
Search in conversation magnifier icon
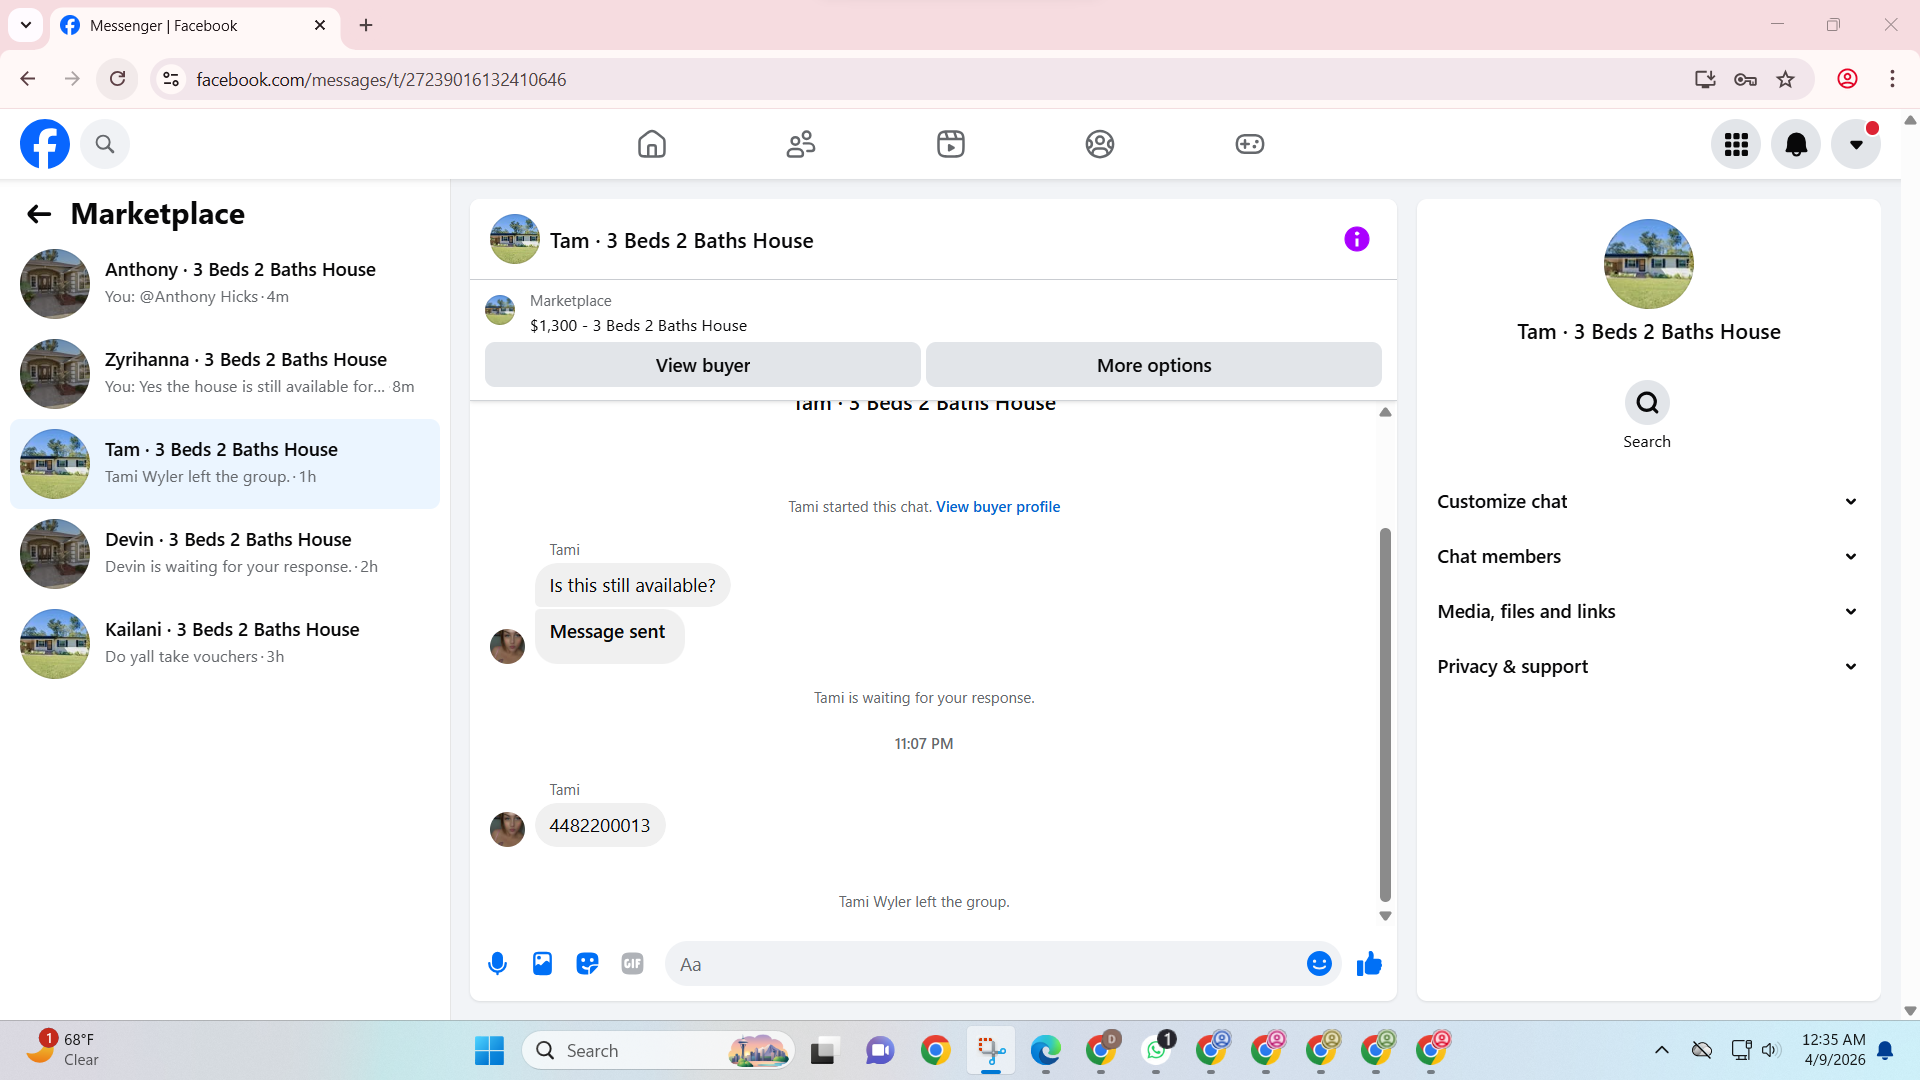point(1647,403)
